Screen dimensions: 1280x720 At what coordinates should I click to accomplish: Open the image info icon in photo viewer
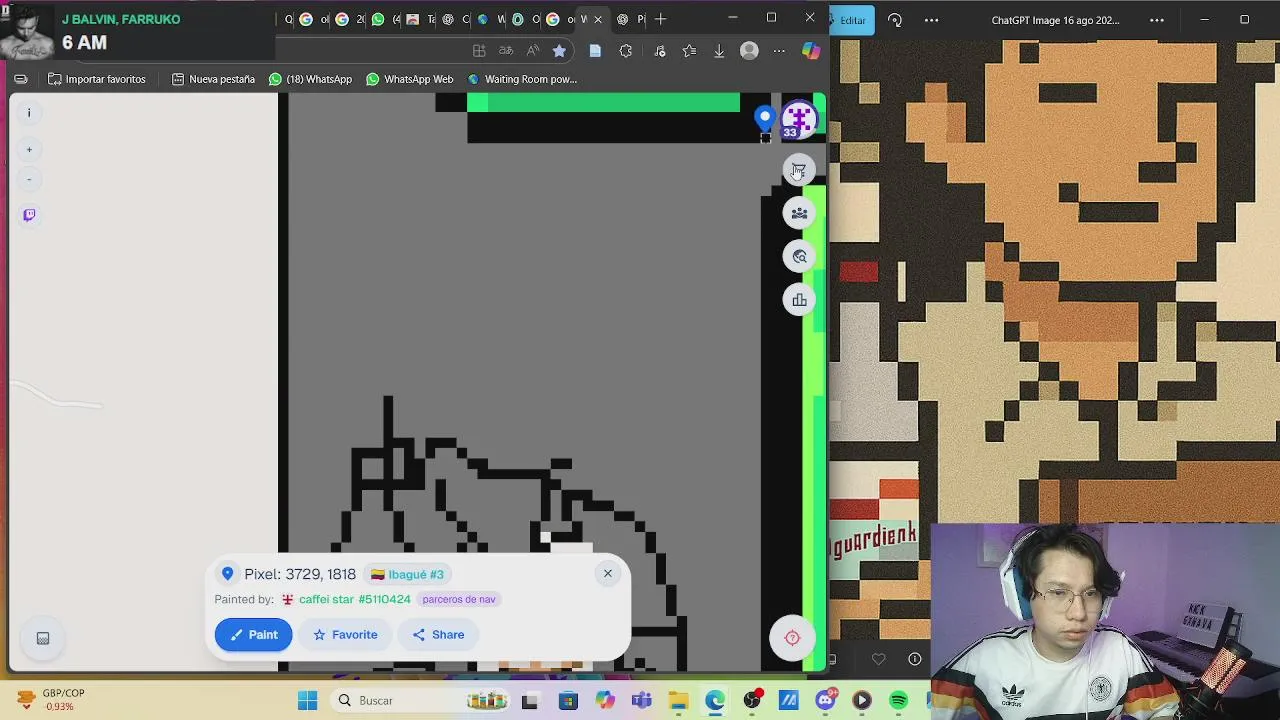[x=915, y=659]
